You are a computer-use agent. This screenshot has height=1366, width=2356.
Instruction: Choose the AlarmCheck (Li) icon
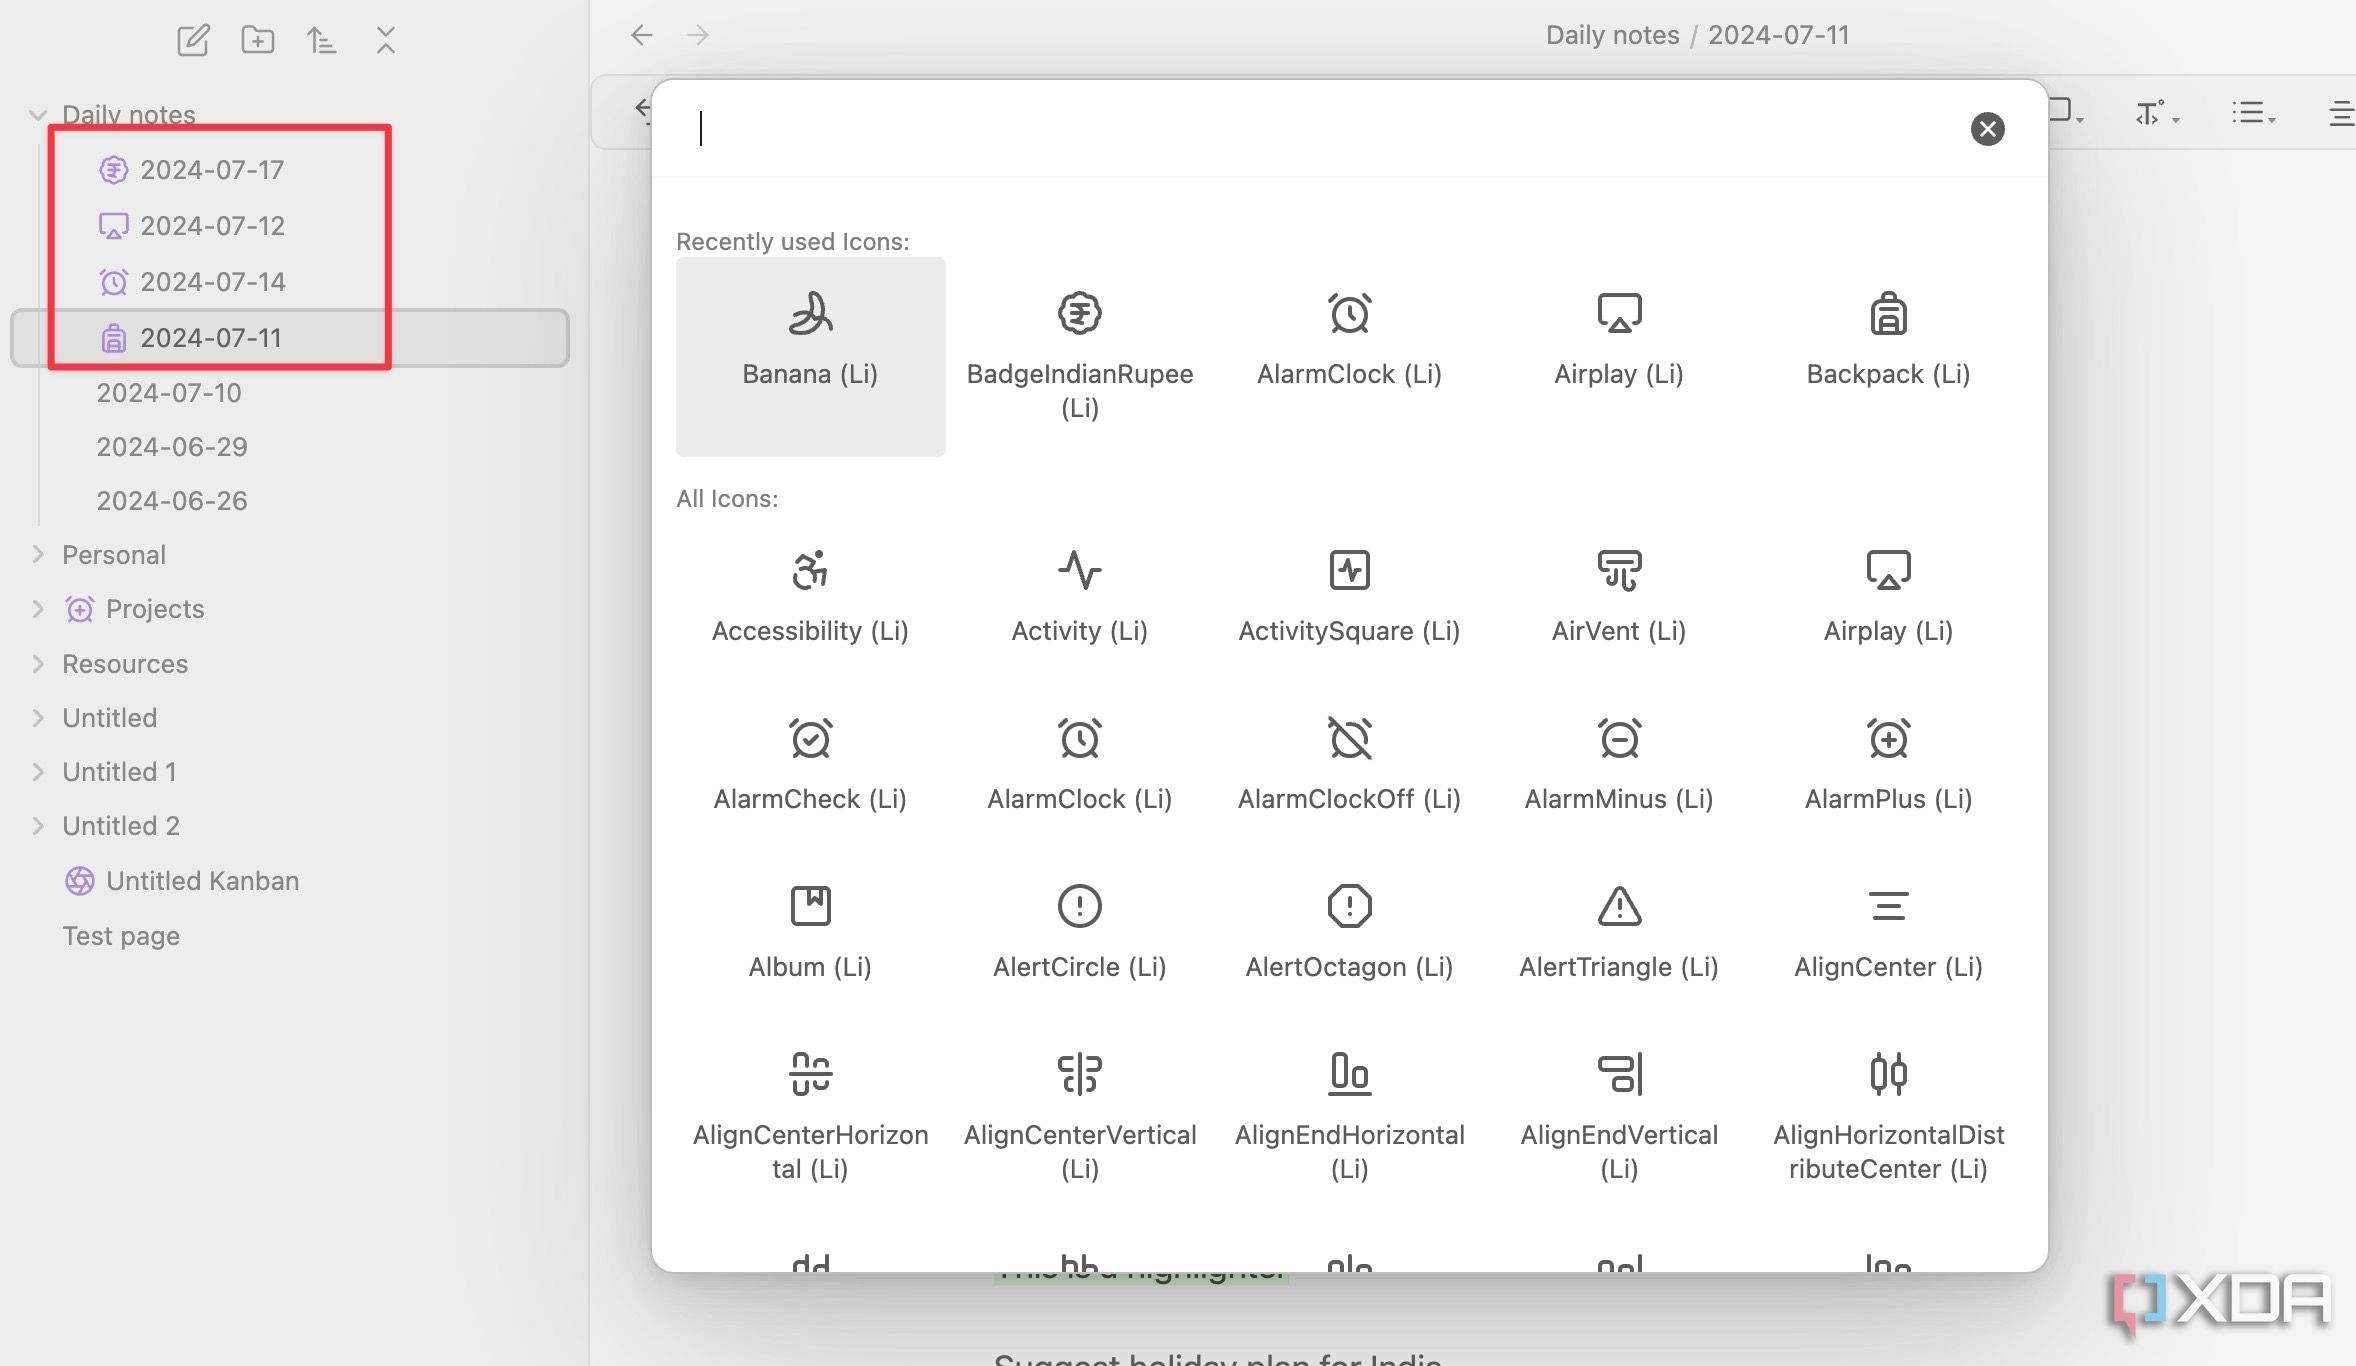coord(810,766)
